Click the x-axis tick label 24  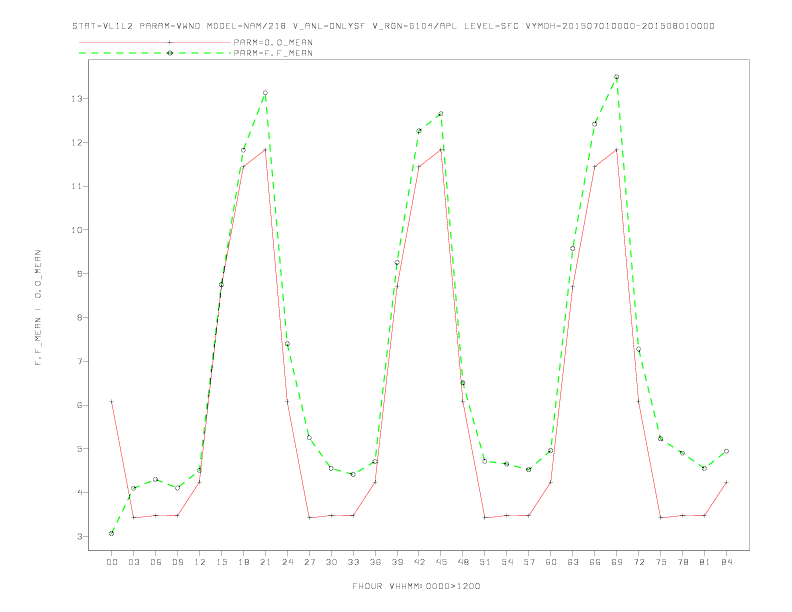(287, 562)
